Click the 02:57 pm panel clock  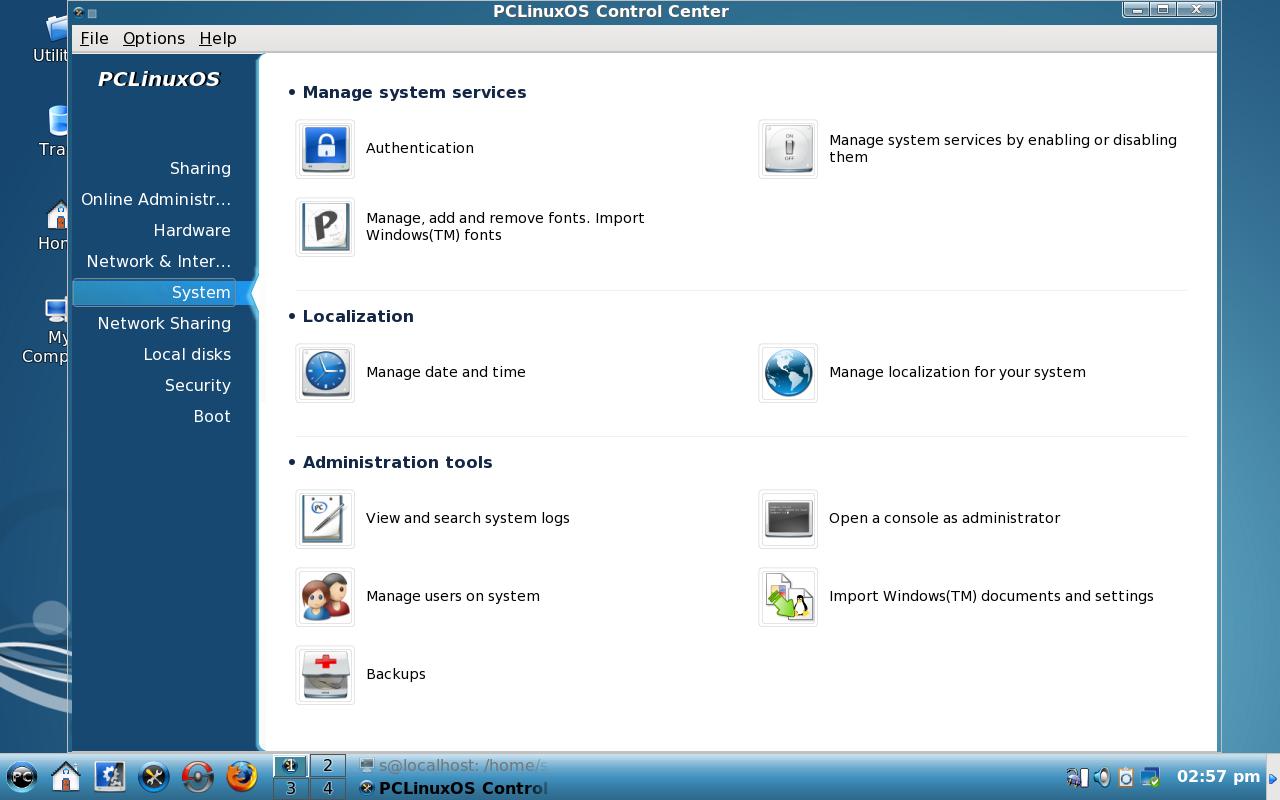(x=1218, y=776)
